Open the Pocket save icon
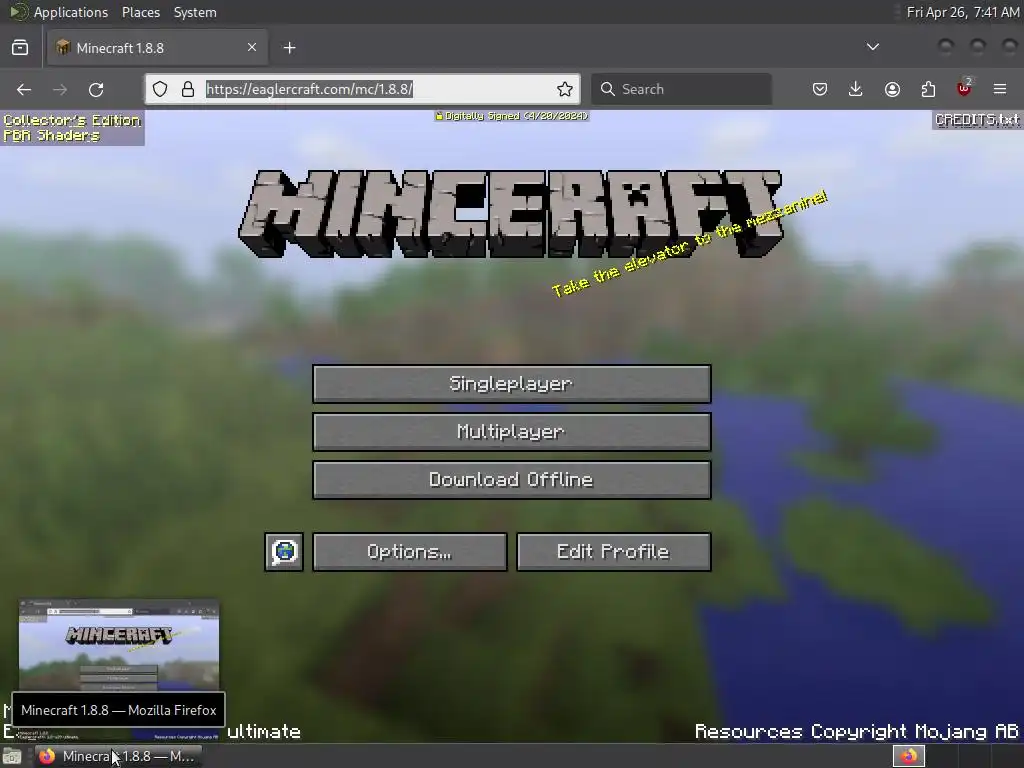The height and width of the screenshot is (768, 1024). (820, 89)
